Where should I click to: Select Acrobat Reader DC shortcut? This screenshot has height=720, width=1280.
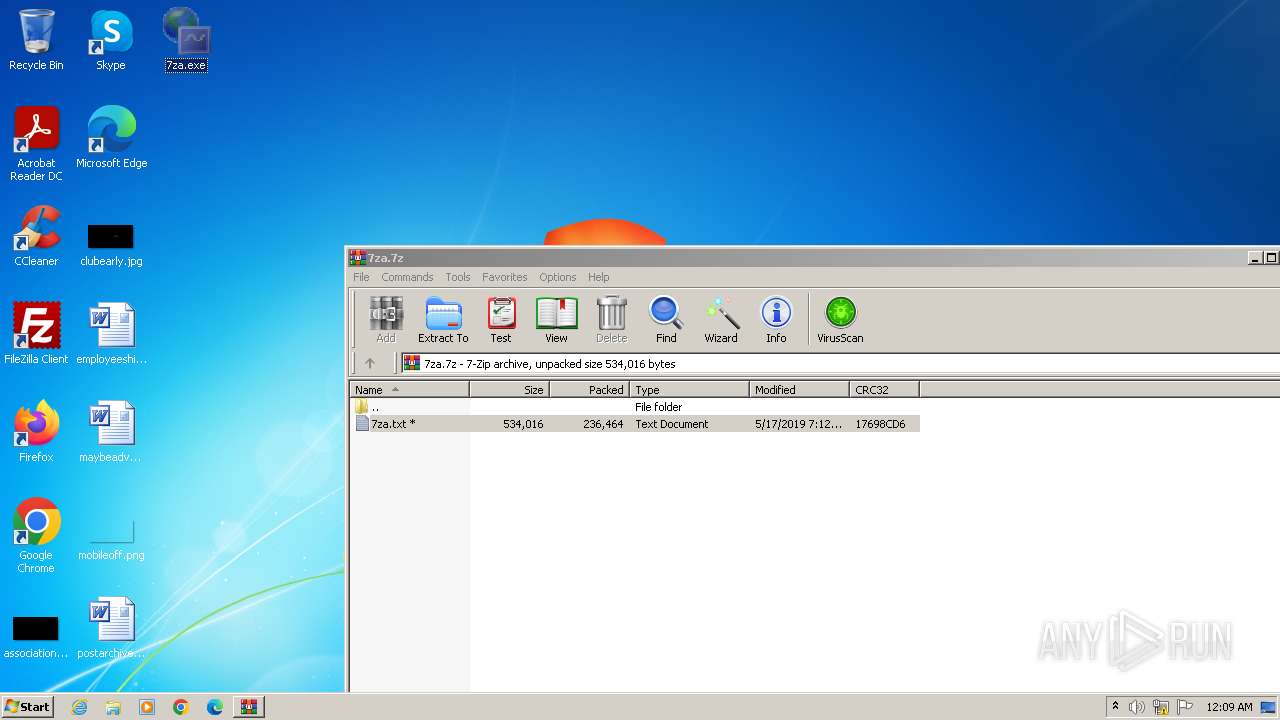point(36,144)
